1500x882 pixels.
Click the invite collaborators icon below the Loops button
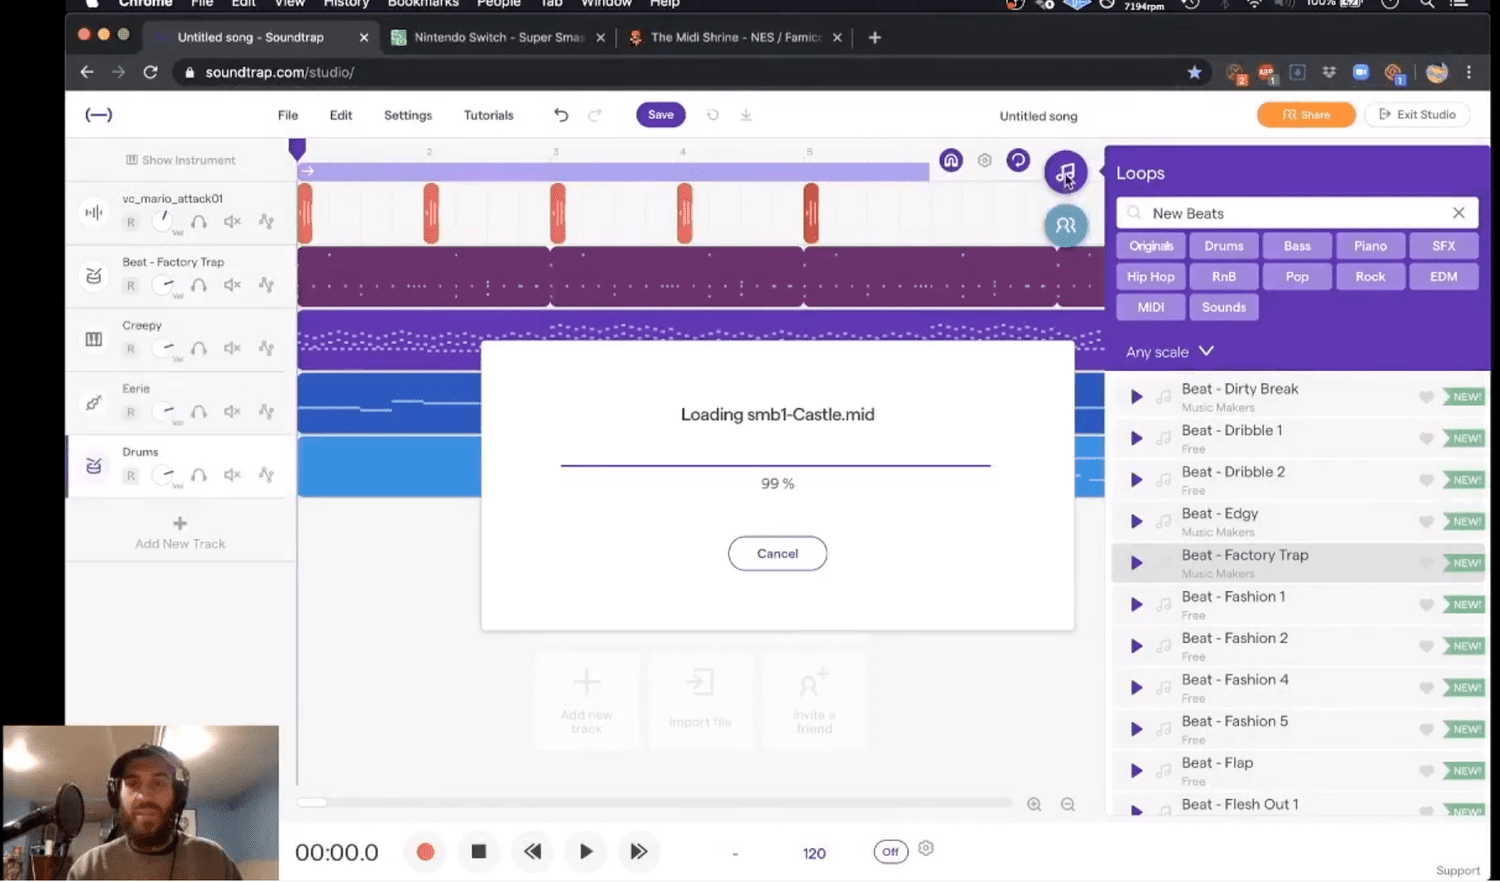[1064, 225]
